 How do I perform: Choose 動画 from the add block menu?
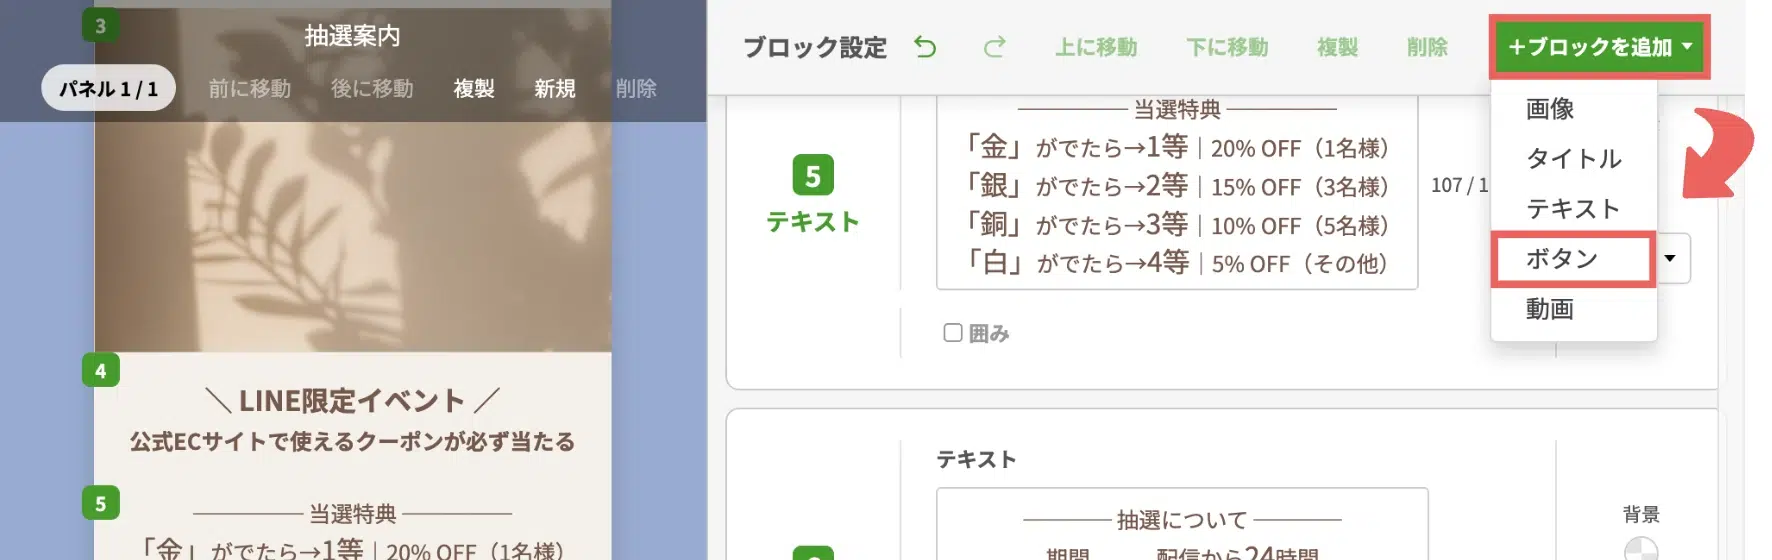coord(1550,309)
